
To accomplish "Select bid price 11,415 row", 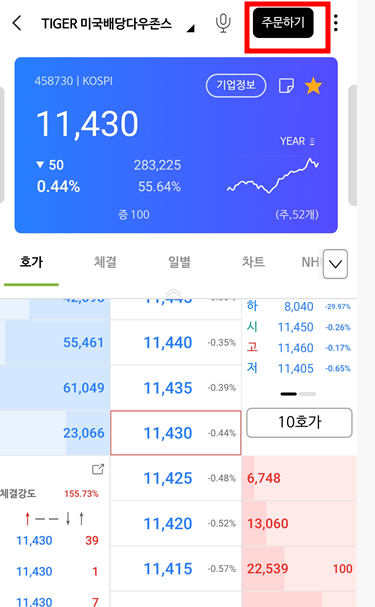I will [176, 569].
